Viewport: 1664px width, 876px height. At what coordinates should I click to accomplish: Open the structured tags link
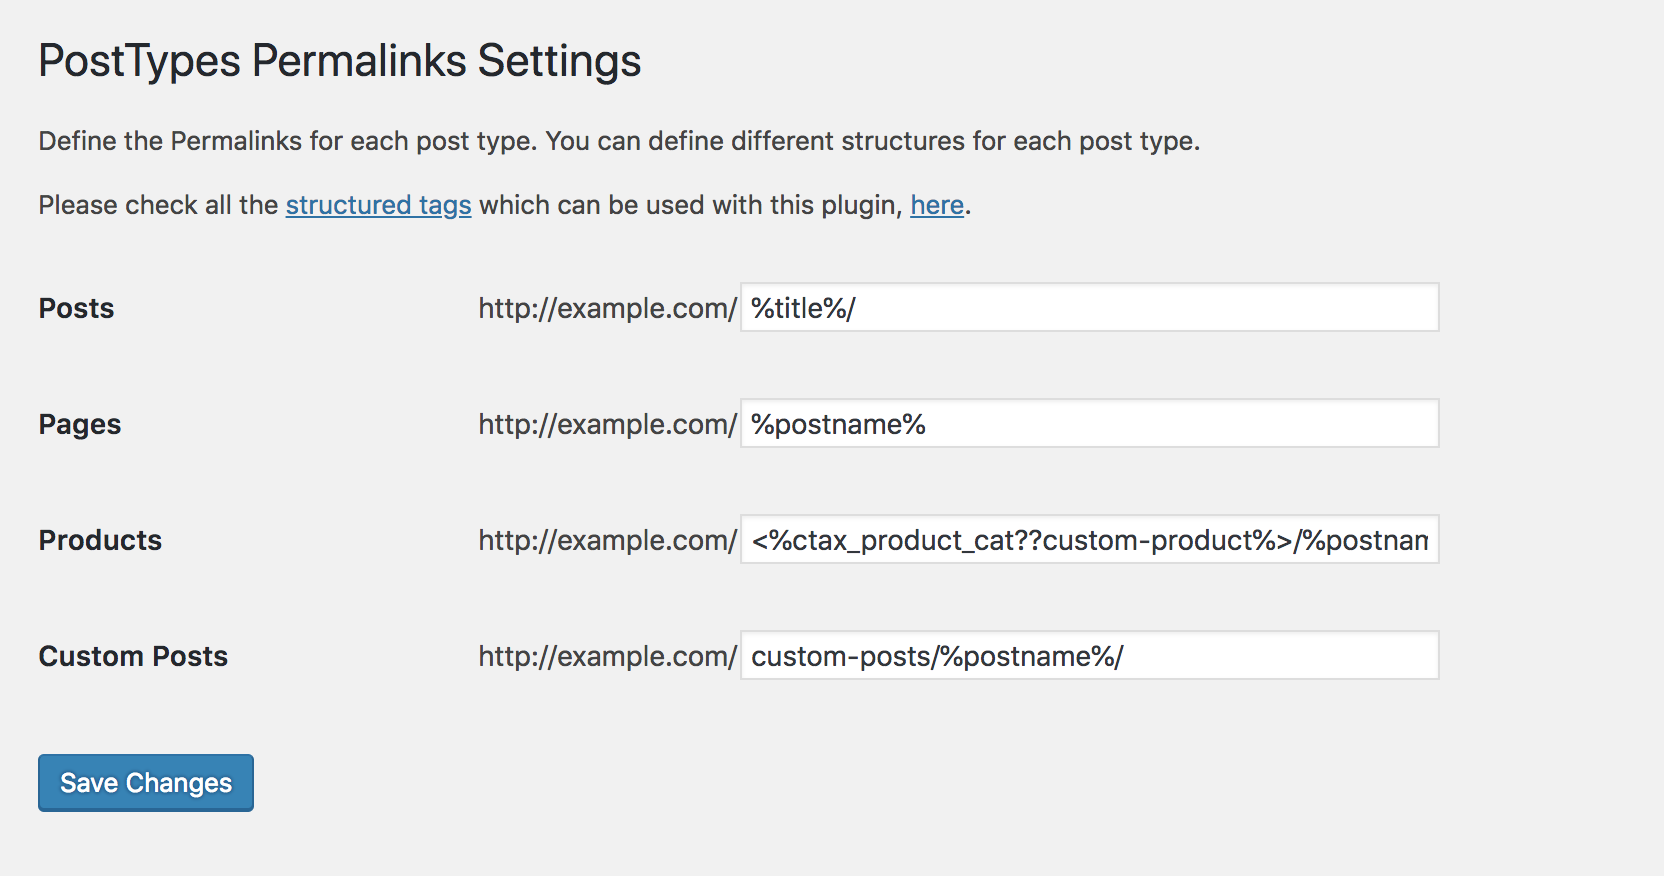[378, 205]
